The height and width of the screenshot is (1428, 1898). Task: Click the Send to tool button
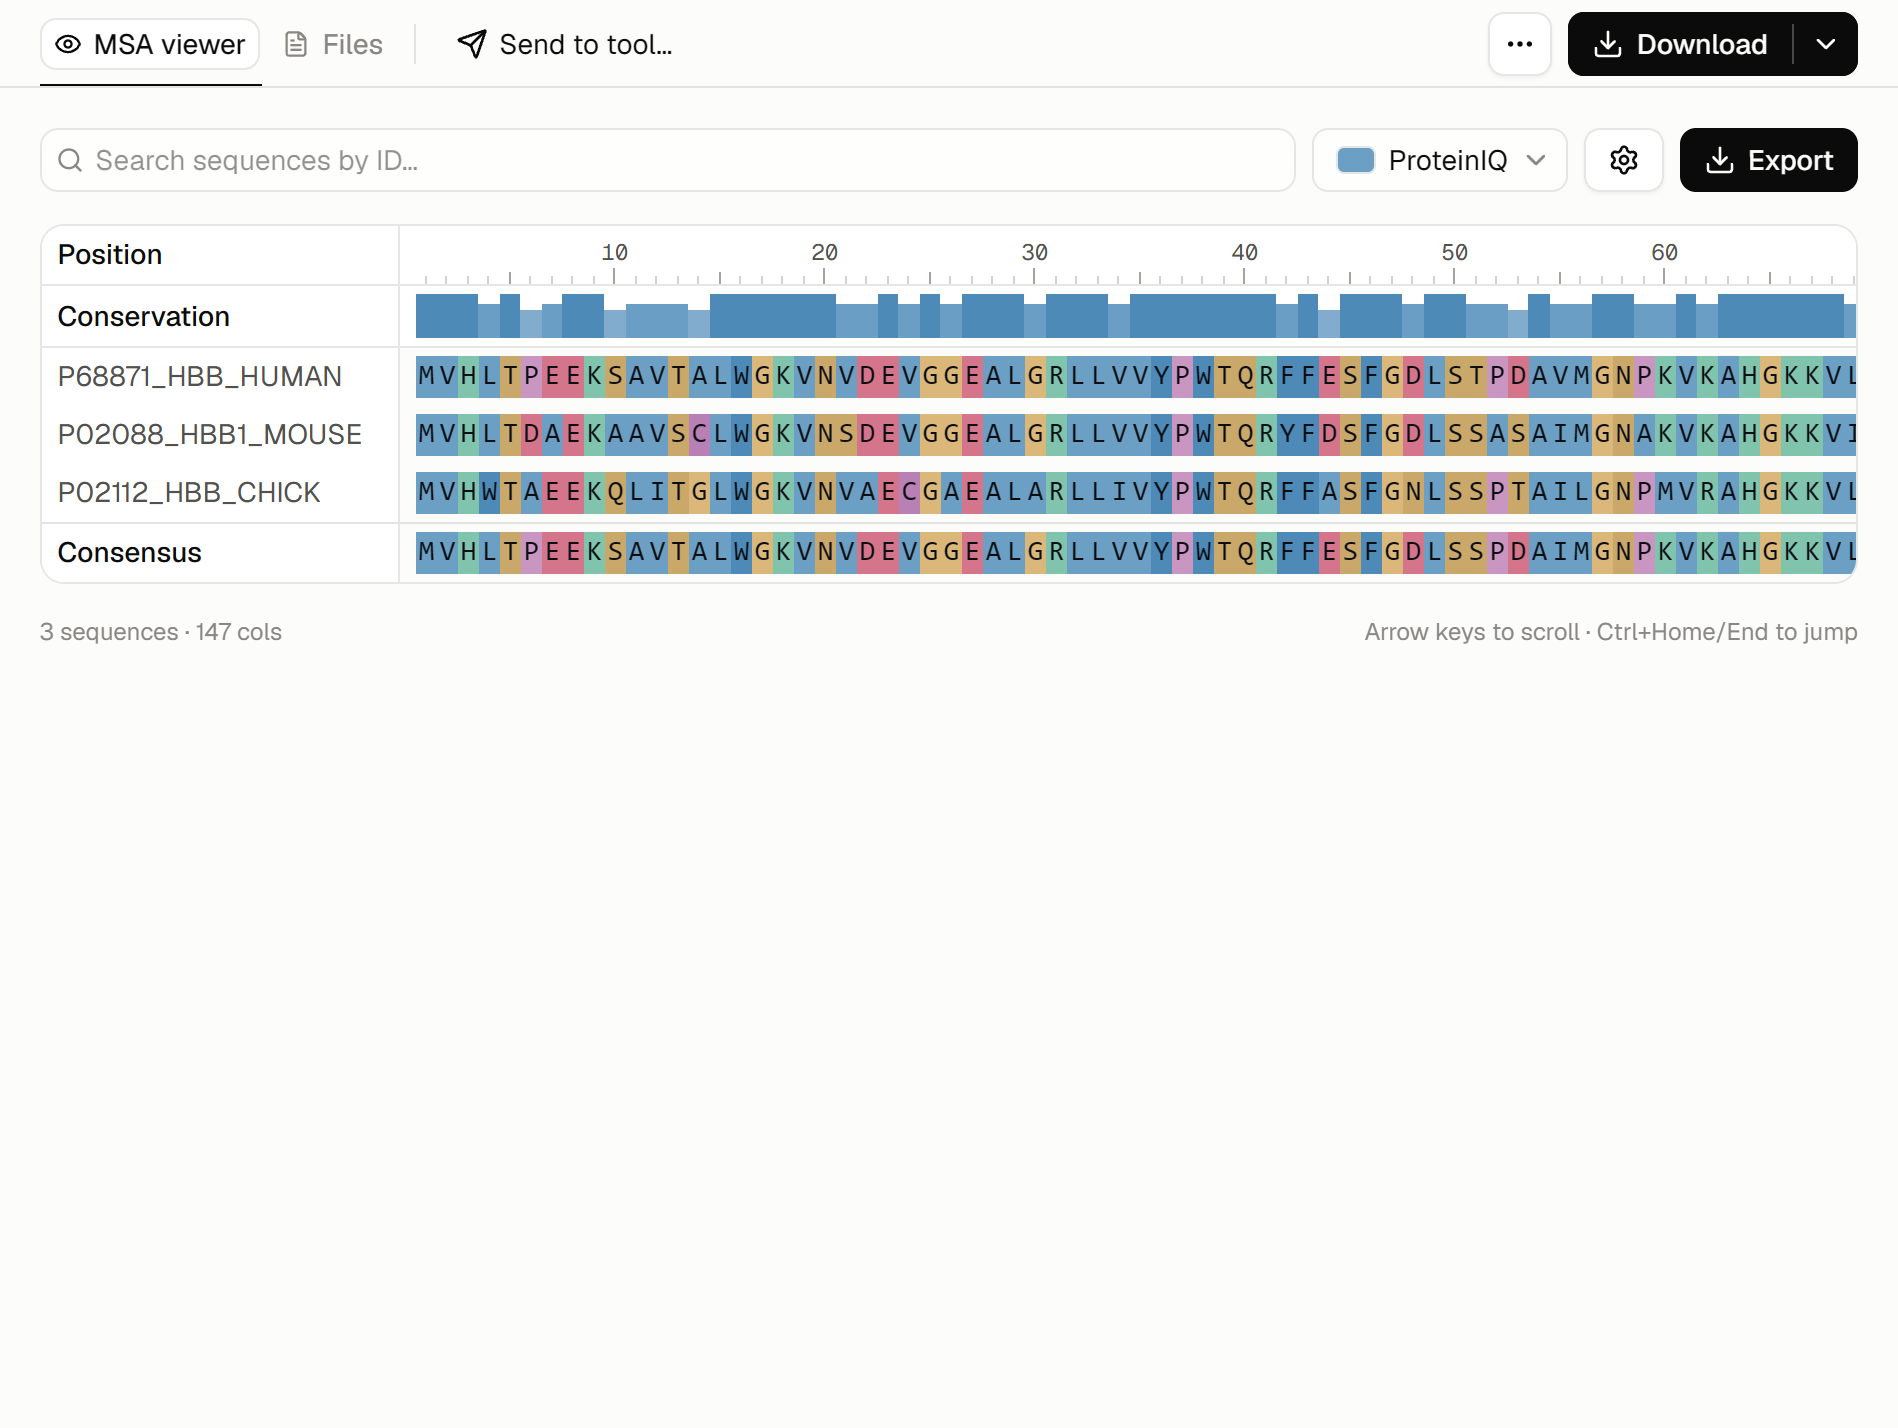565,44
